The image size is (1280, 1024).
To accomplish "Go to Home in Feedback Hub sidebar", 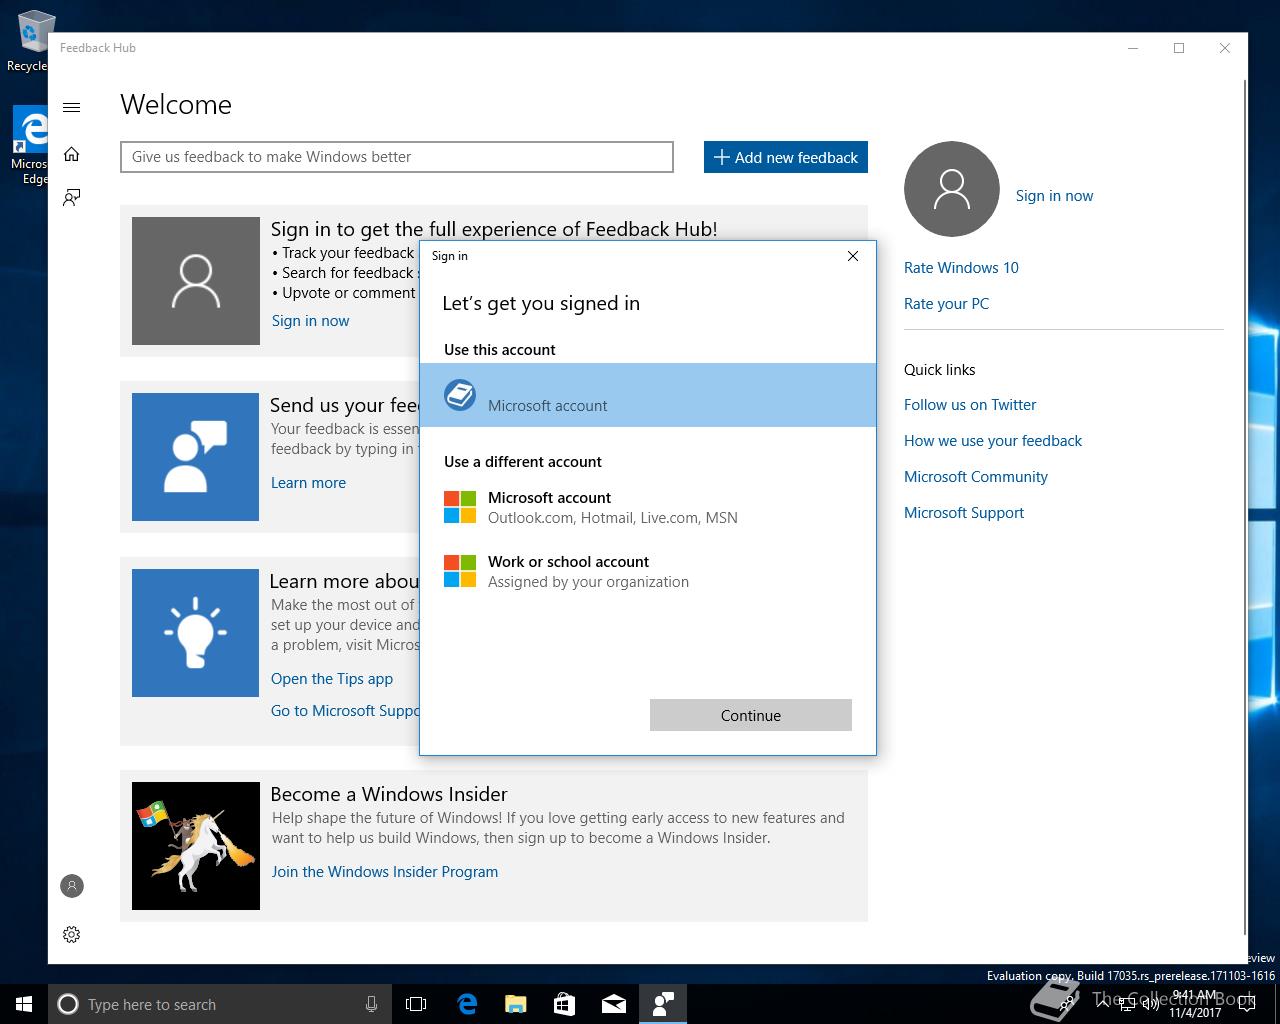I will click(71, 154).
